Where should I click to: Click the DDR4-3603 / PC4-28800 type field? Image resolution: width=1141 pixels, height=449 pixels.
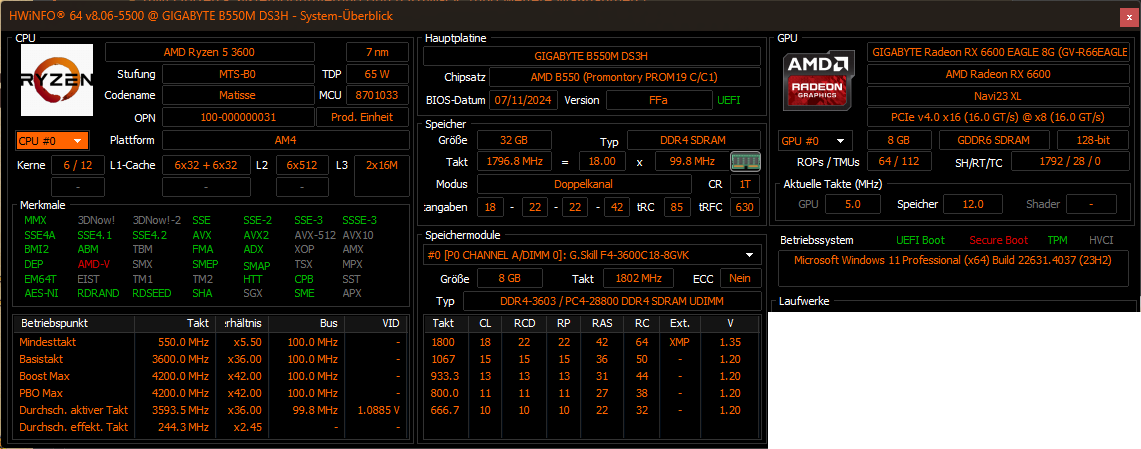(x=611, y=301)
